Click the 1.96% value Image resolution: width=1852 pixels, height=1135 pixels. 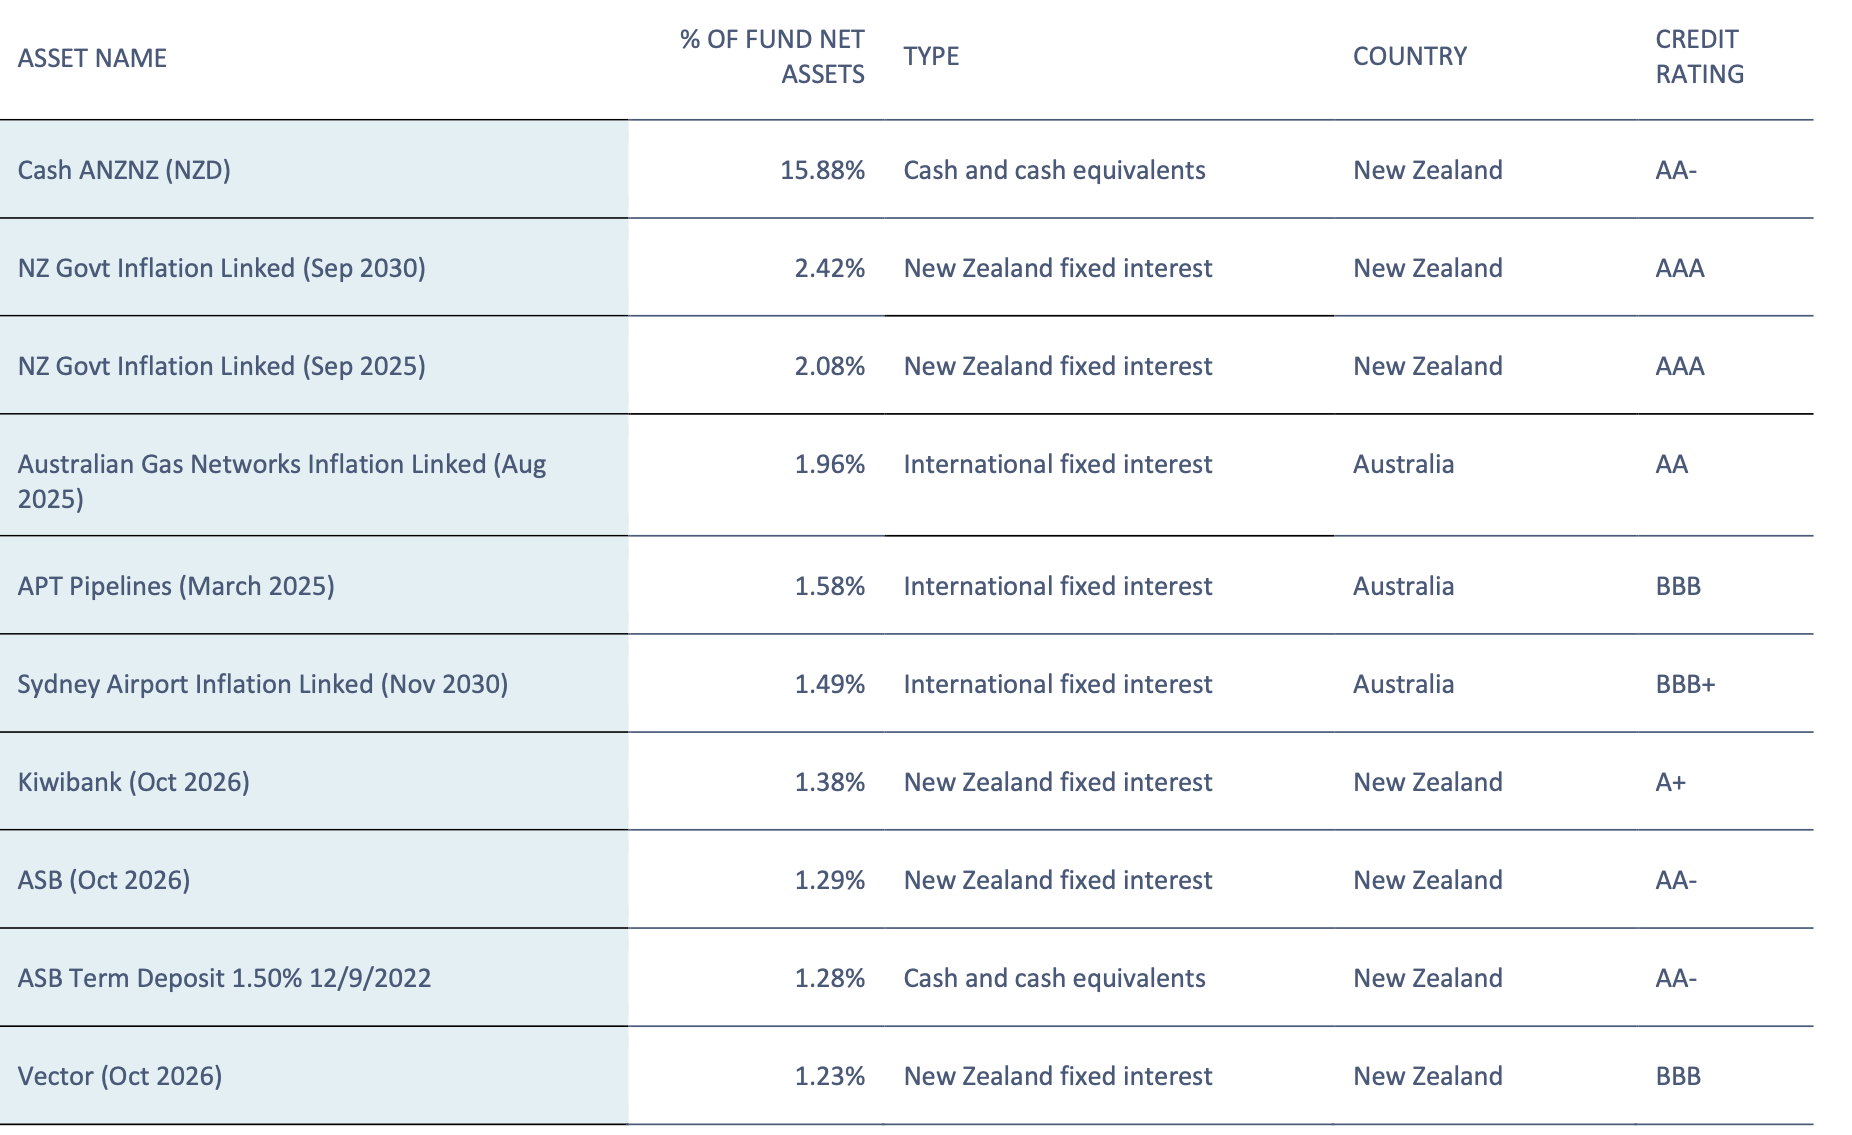[x=830, y=464]
